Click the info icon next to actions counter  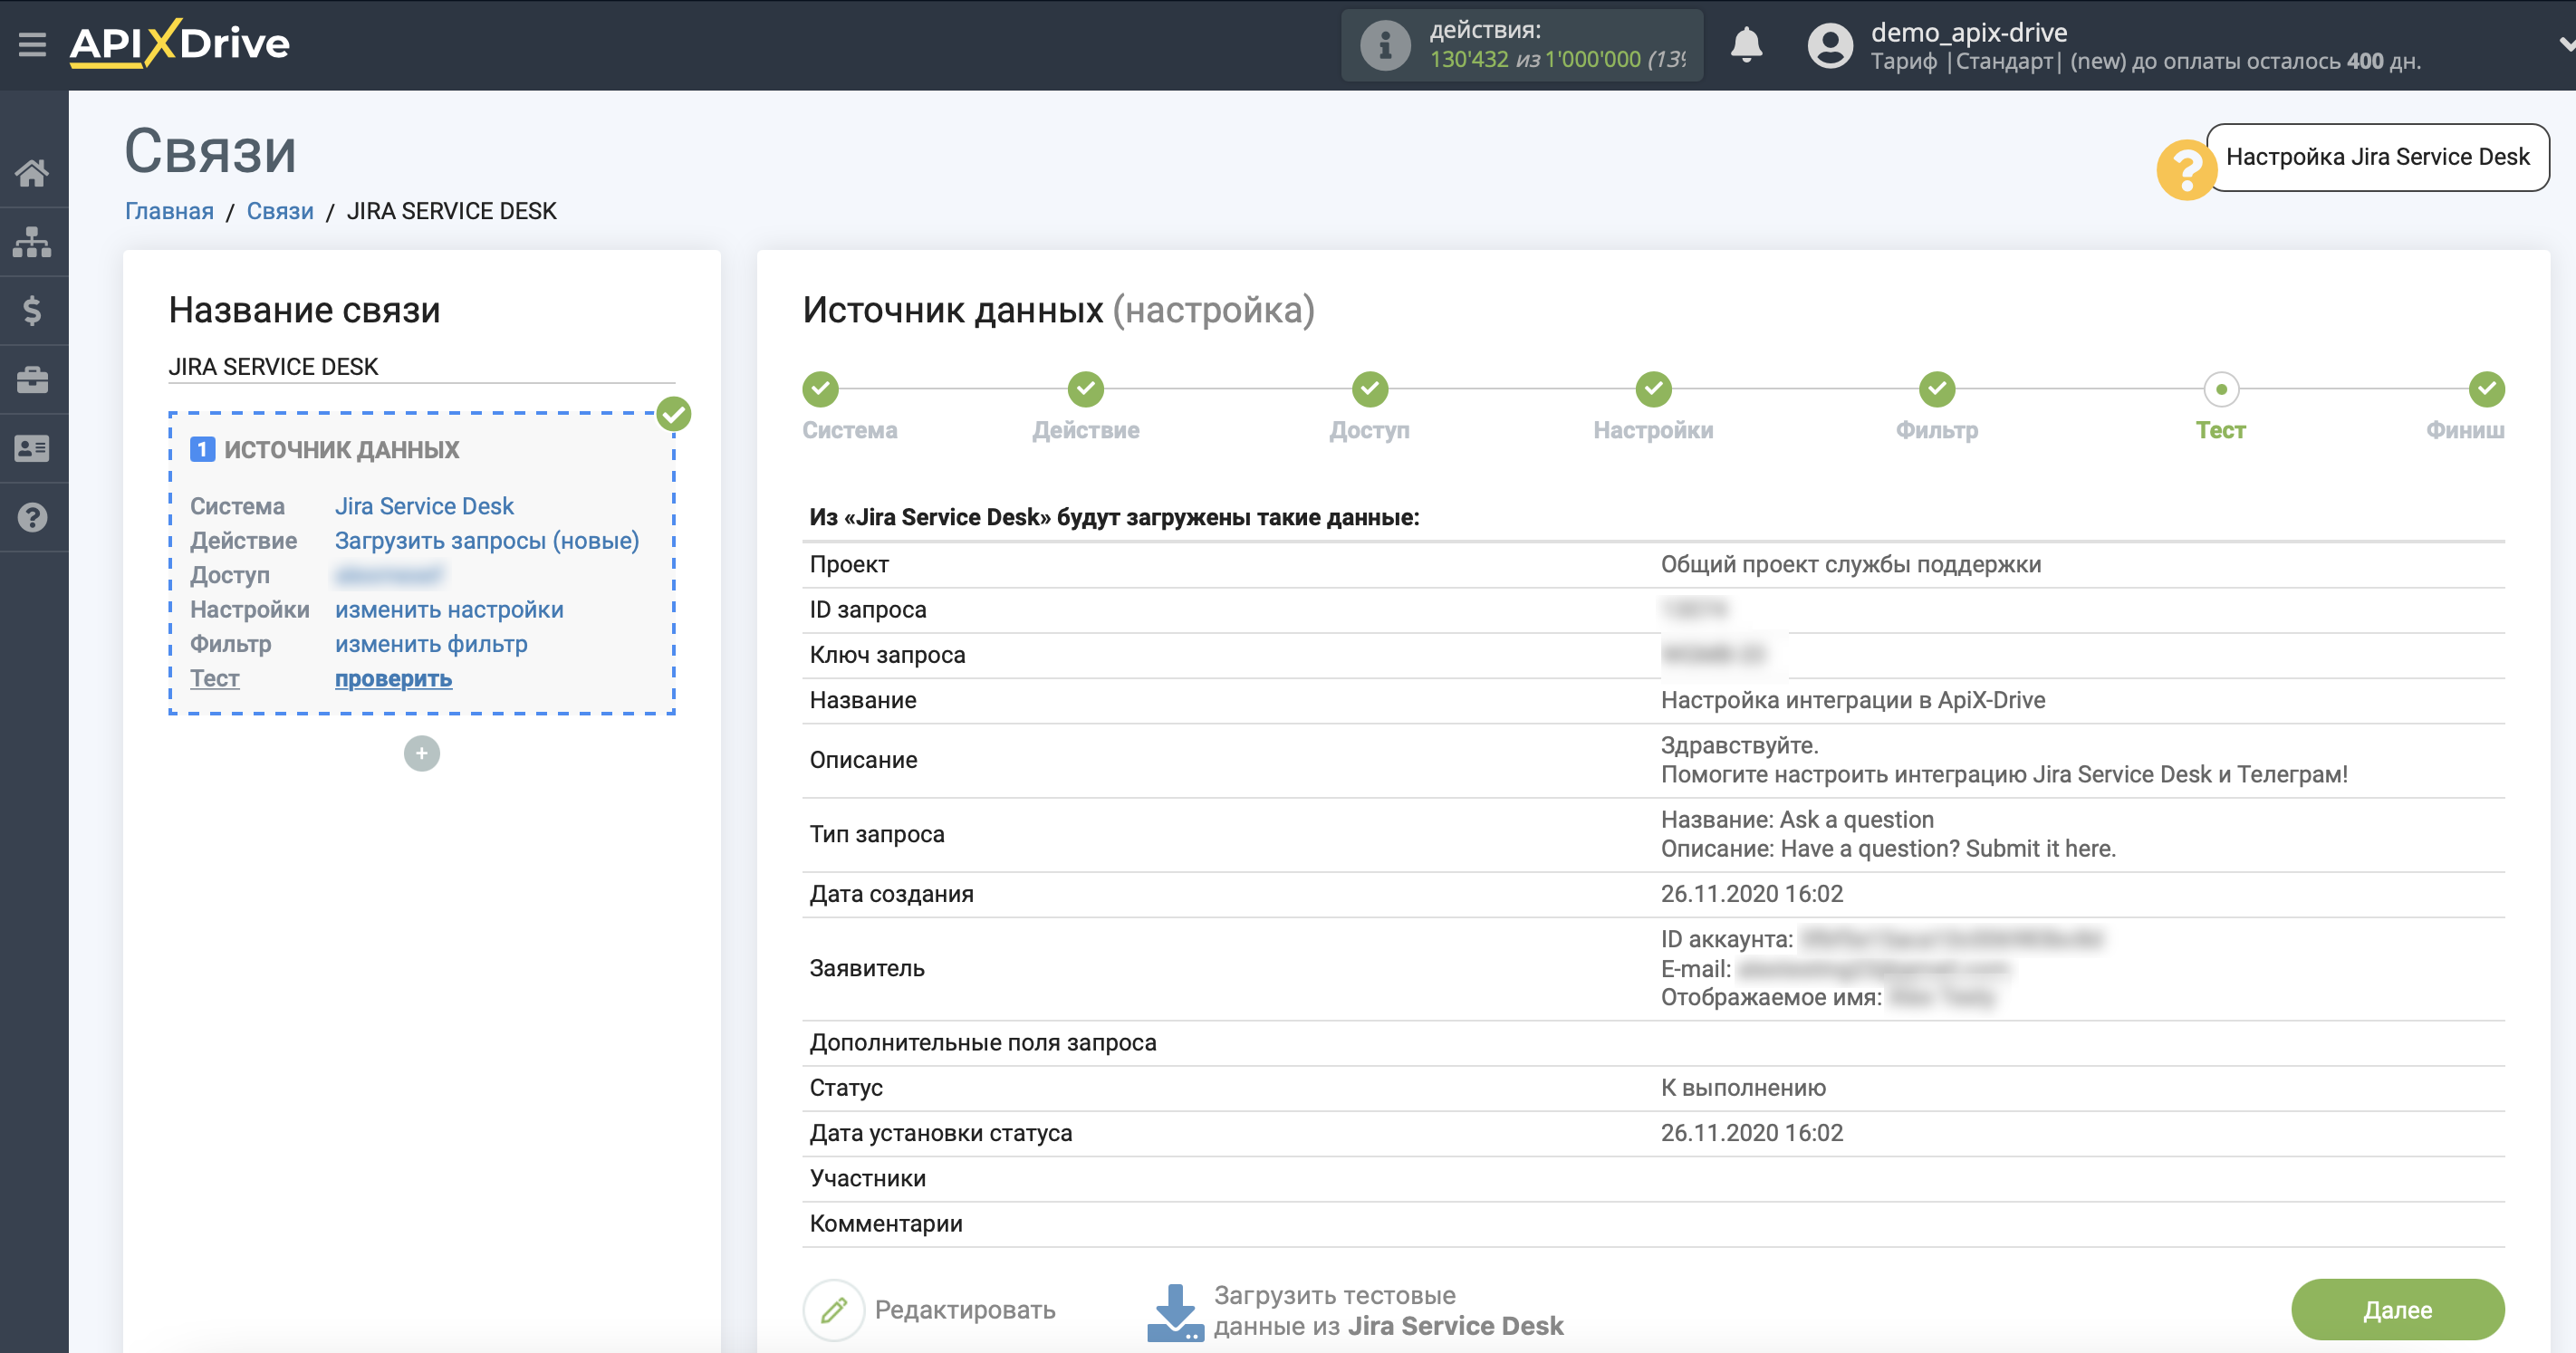[1385, 45]
